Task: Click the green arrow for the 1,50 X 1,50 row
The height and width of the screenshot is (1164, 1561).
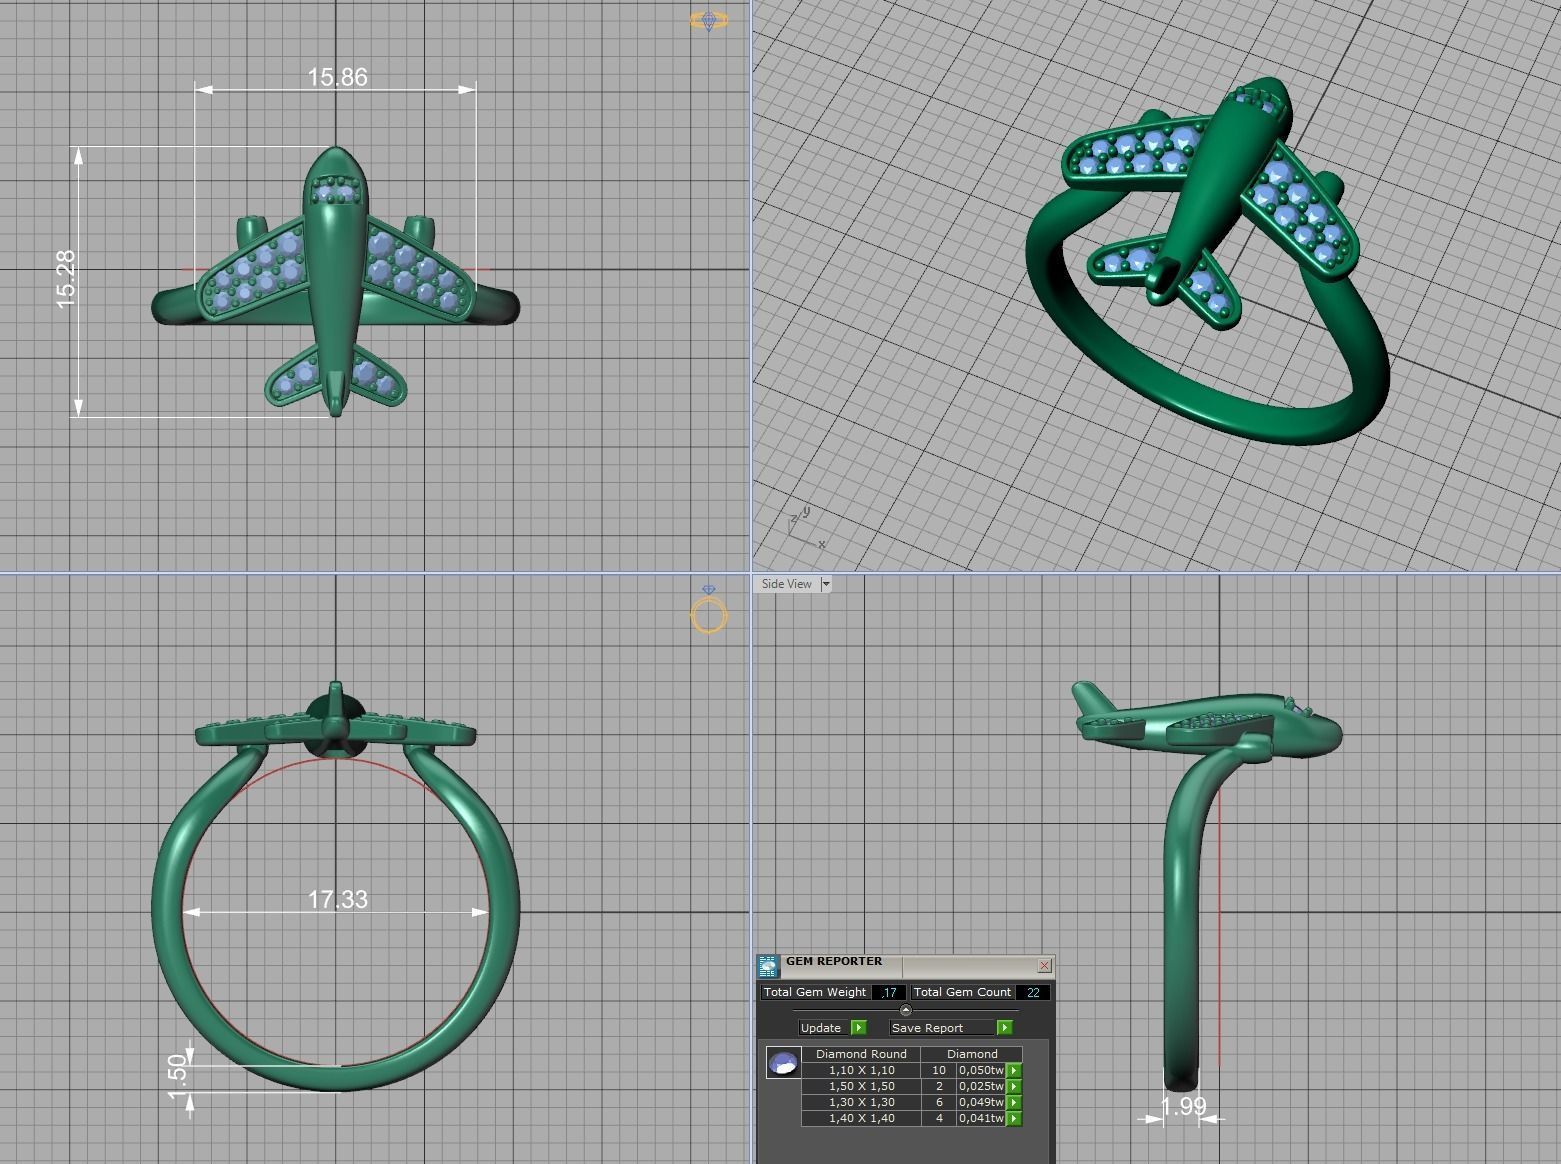Action: (1014, 1086)
